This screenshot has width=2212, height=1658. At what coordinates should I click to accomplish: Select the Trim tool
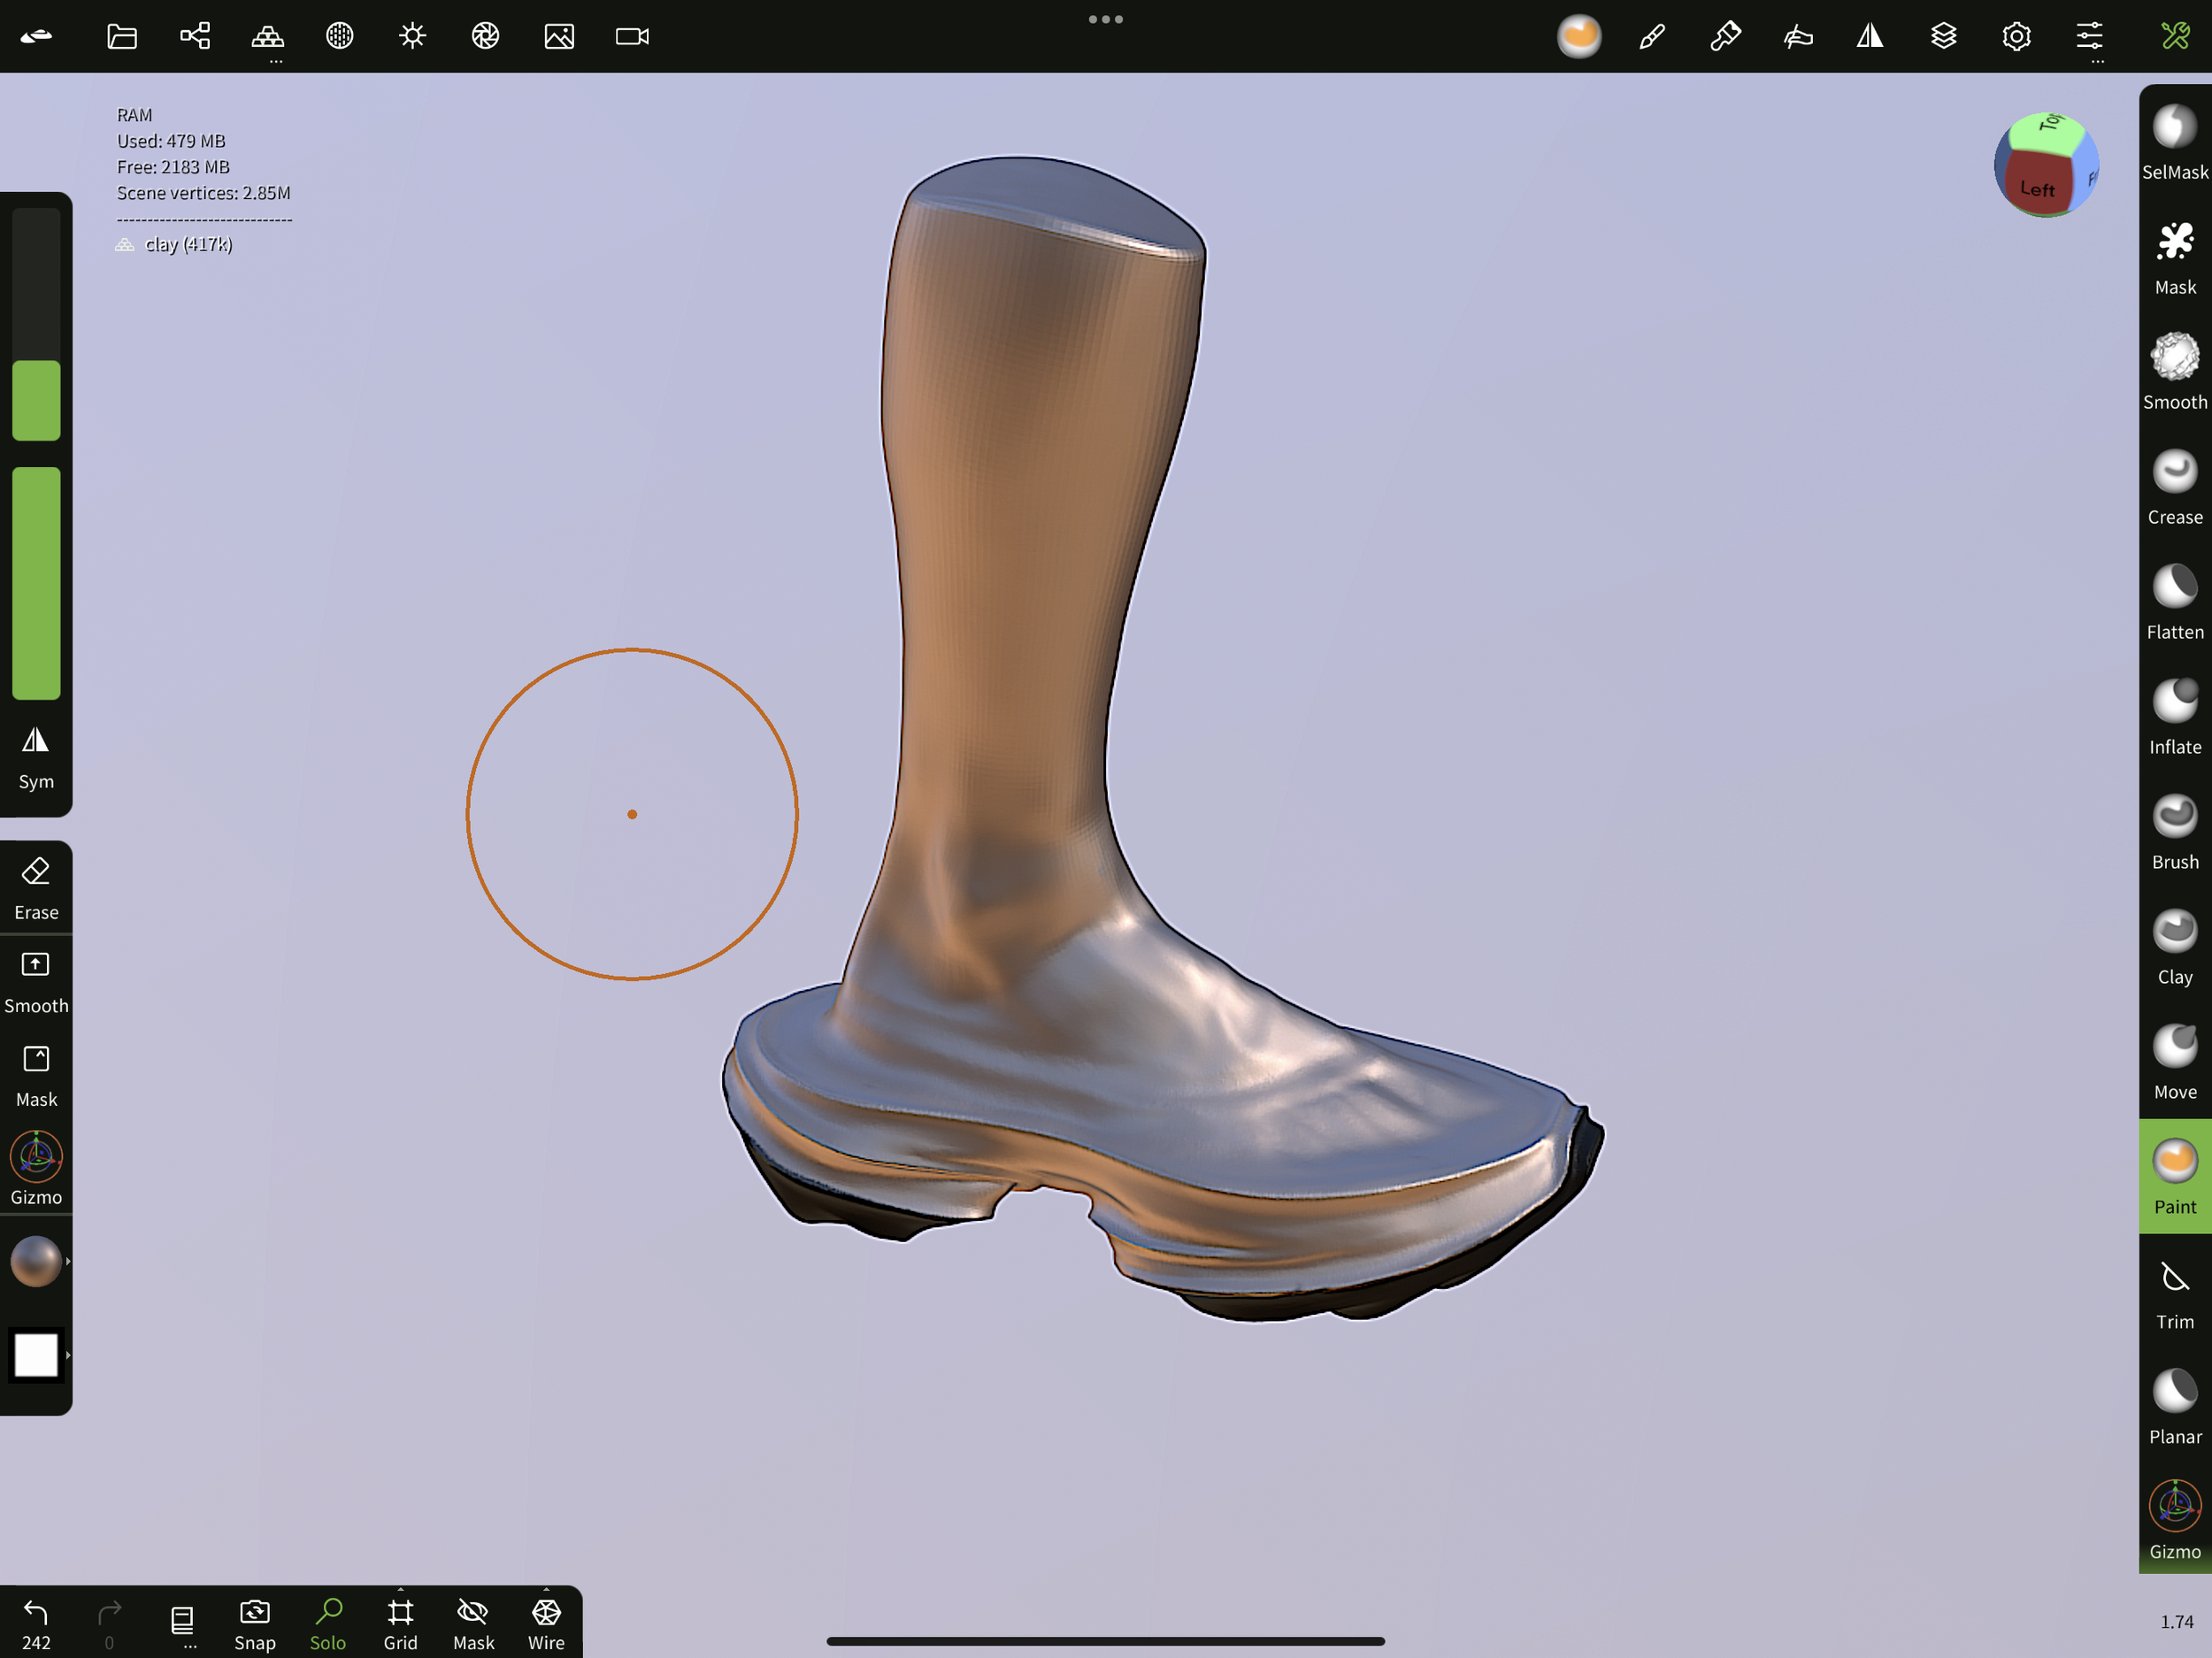coord(2174,1292)
